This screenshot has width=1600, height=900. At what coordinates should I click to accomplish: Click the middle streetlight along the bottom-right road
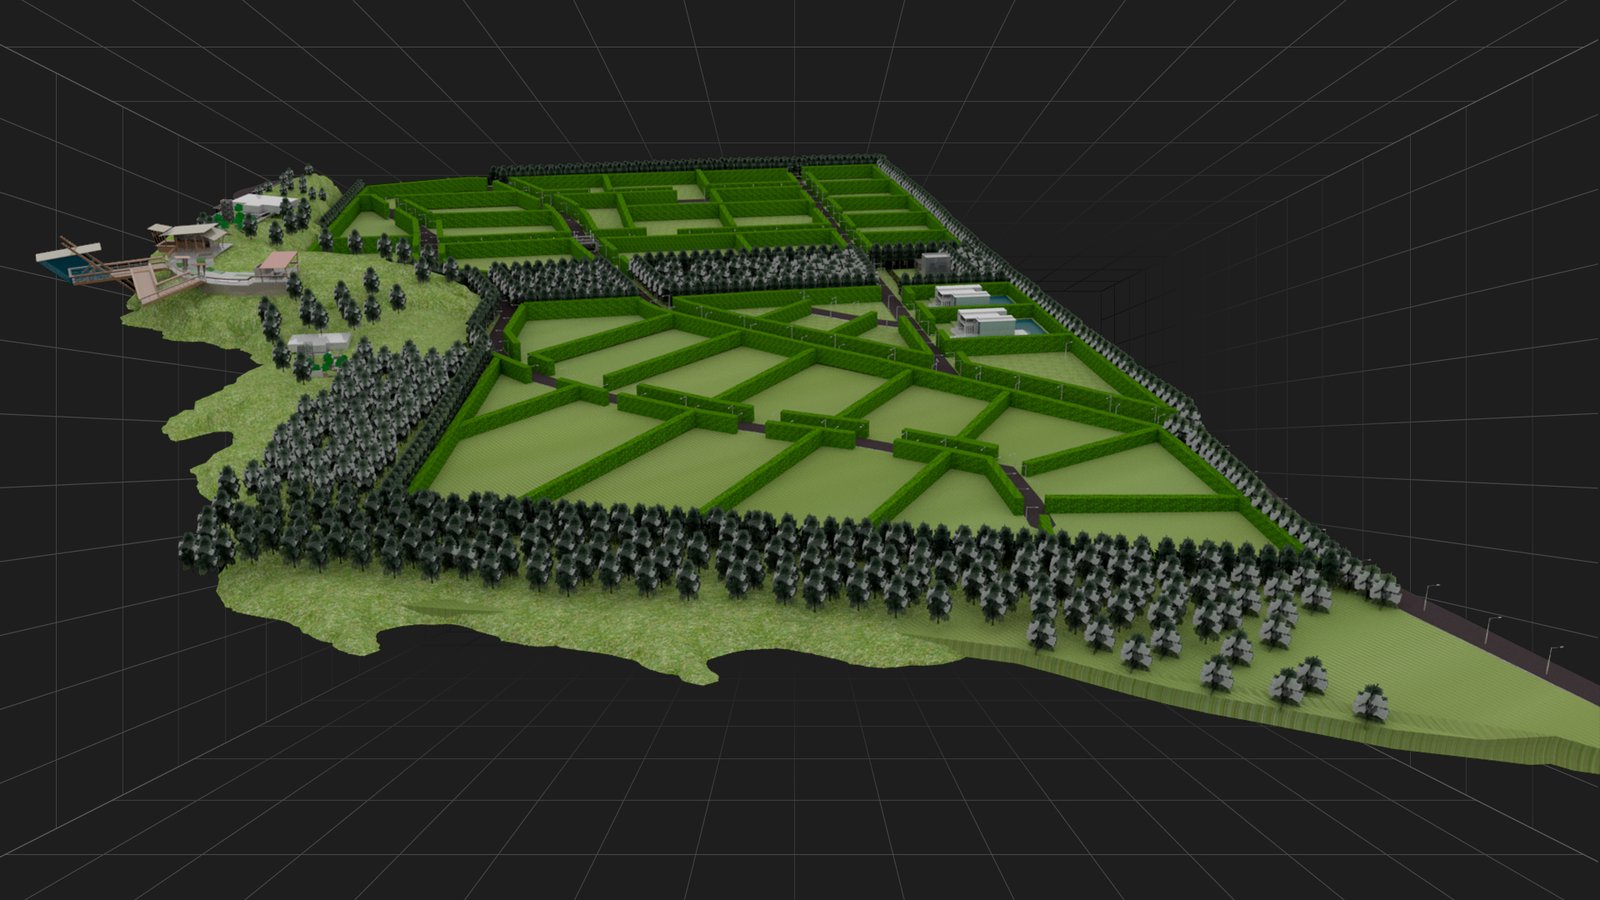(x=1491, y=629)
